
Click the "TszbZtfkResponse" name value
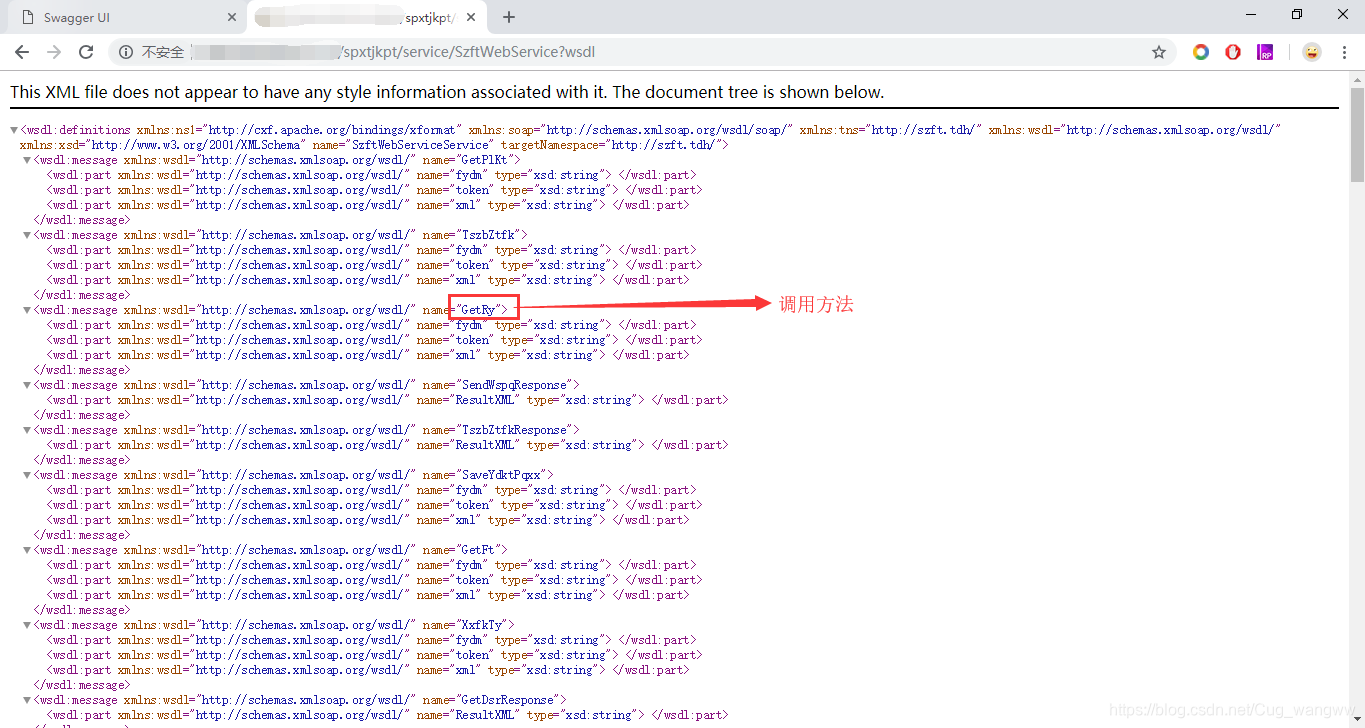click(x=512, y=430)
